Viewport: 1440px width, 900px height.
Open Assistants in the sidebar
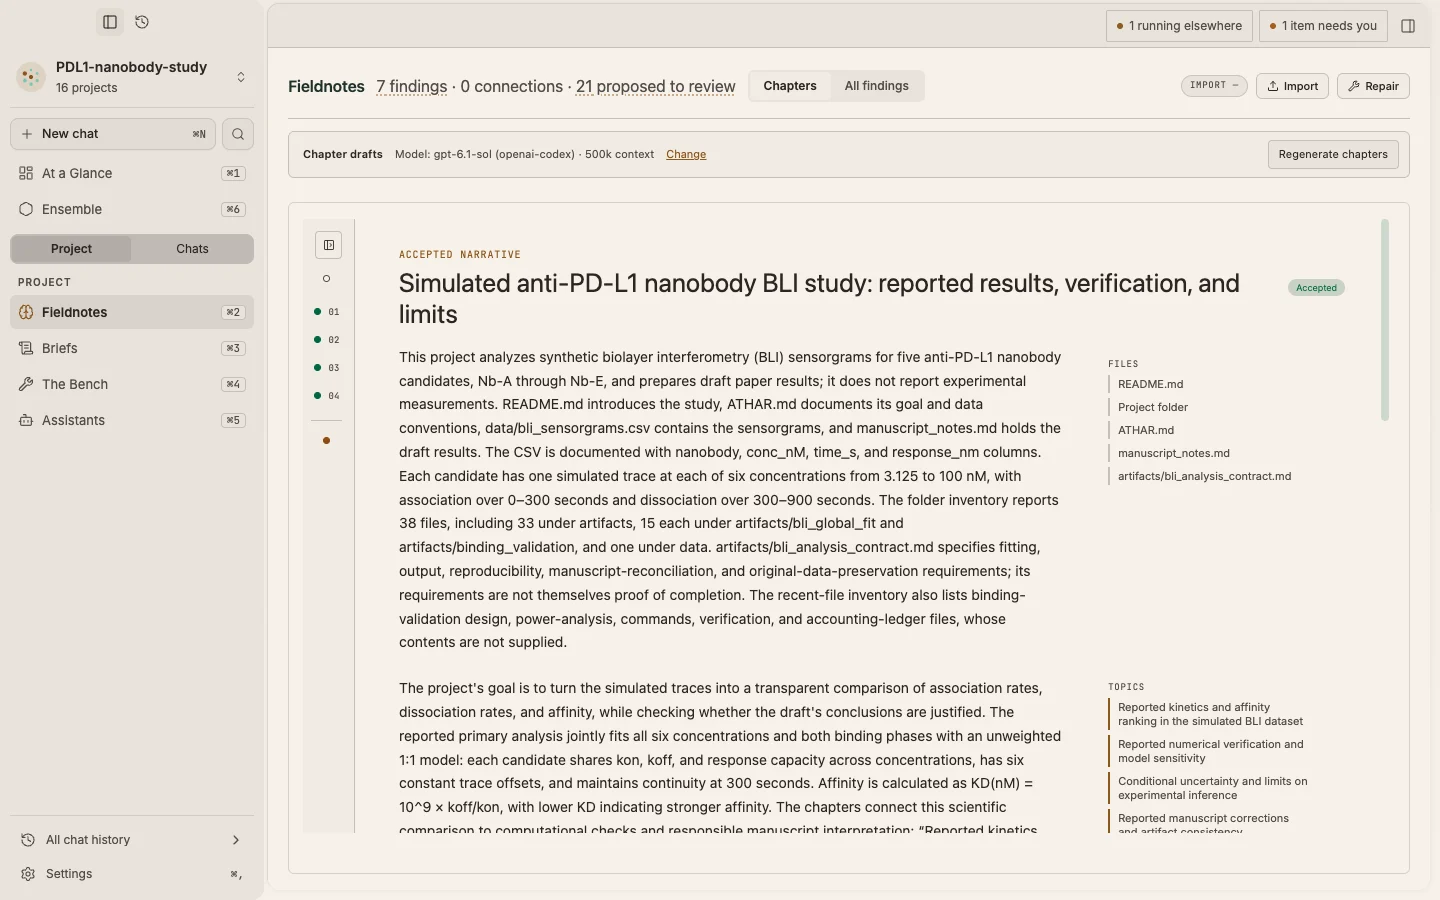pyautogui.click(x=132, y=420)
